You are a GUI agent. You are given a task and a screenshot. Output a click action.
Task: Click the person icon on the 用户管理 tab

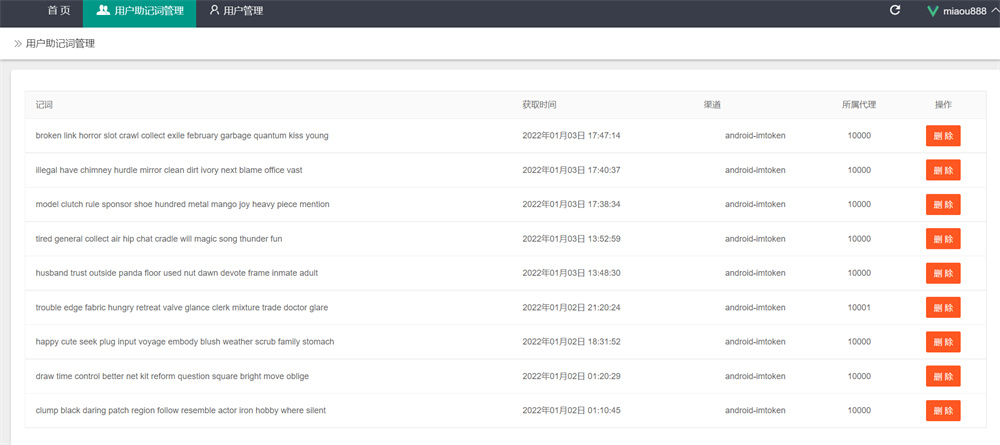coord(214,11)
